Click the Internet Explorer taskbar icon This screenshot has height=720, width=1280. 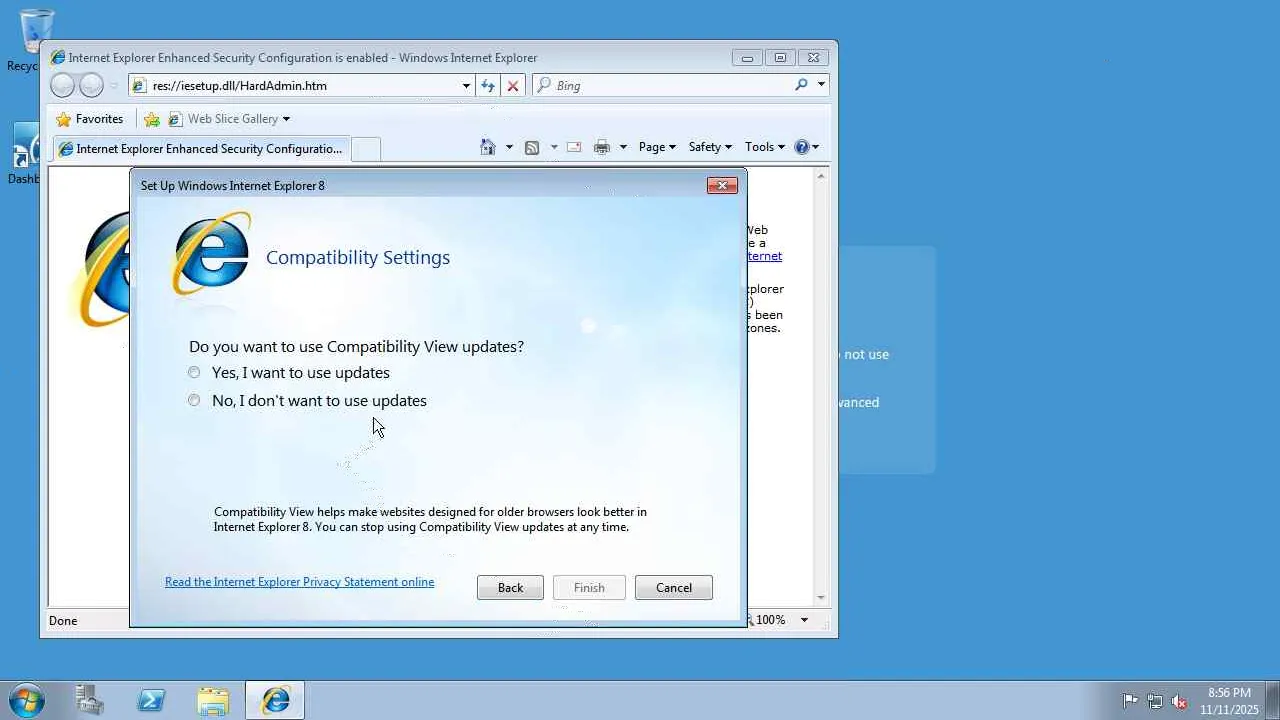coord(275,701)
